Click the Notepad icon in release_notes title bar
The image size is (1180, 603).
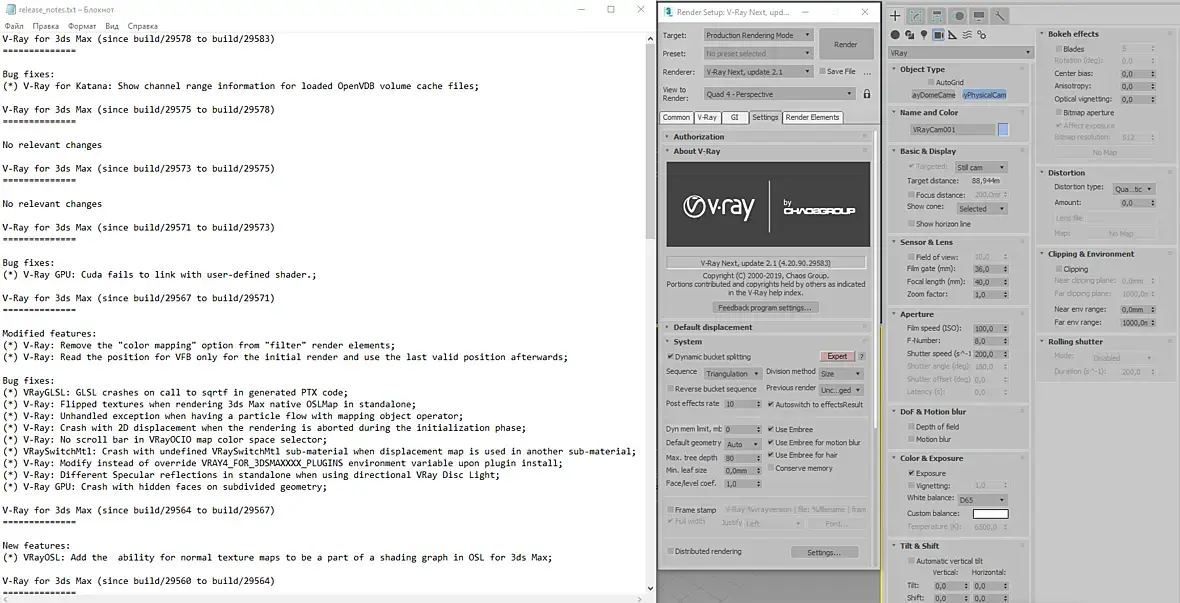(x=11, y=10)
